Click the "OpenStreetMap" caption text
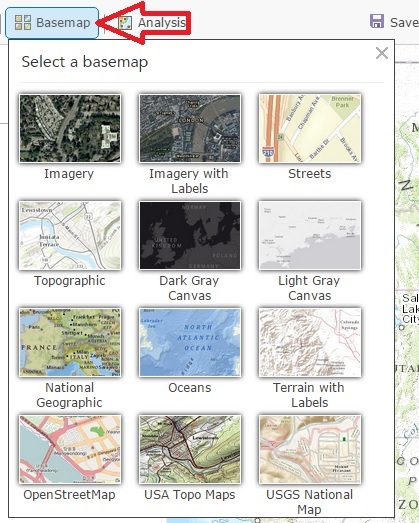Screen dimensions: 419x523 pyautogui.click(x=69, y=495)
